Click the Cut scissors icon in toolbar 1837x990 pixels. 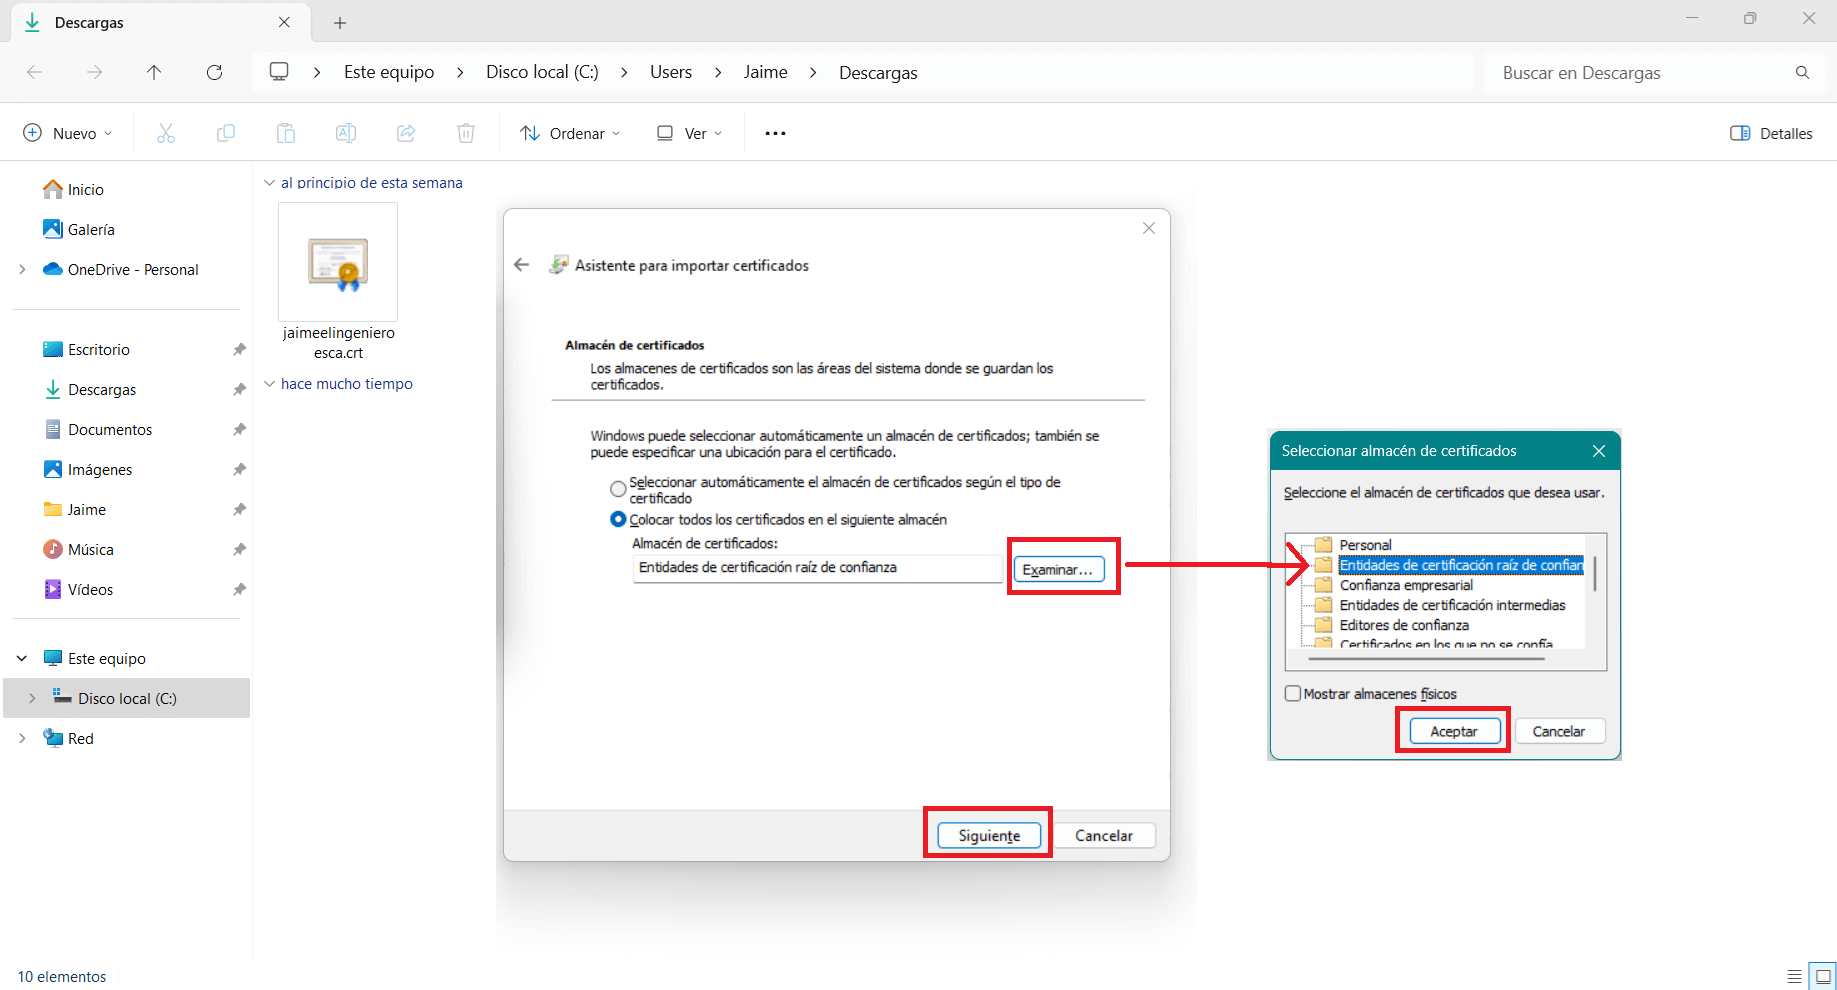pyautogui.click(x=166, y=133)
